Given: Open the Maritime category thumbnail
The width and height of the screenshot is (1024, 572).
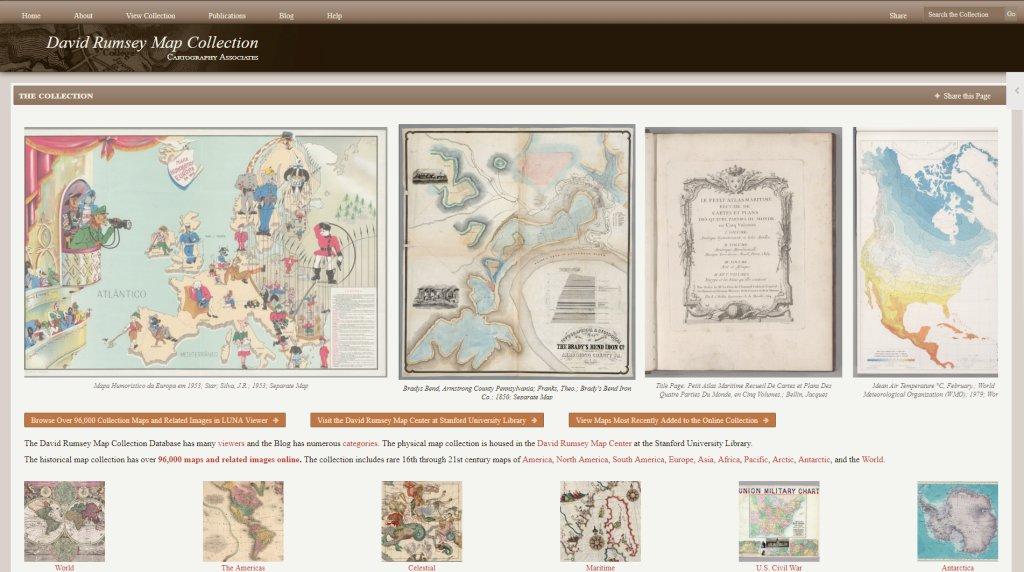Looking at the screenshot, I should coord(600,522).
